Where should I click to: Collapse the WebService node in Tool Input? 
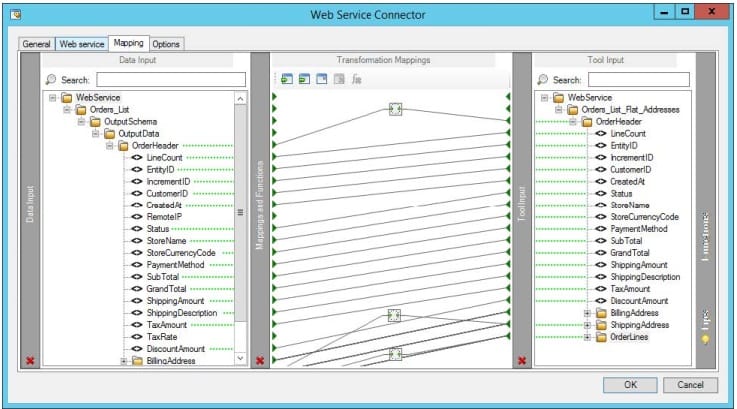point(544,98)
